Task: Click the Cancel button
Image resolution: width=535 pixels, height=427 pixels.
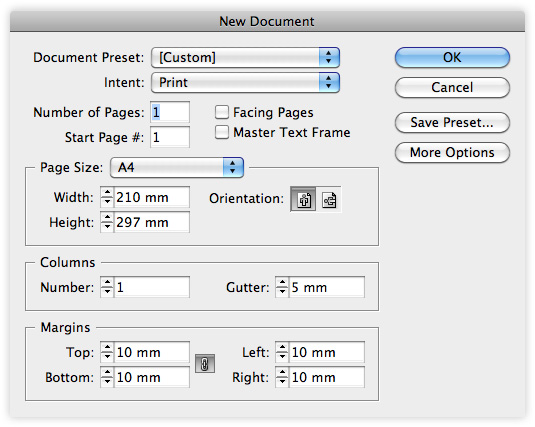Action: coord(452,87)
